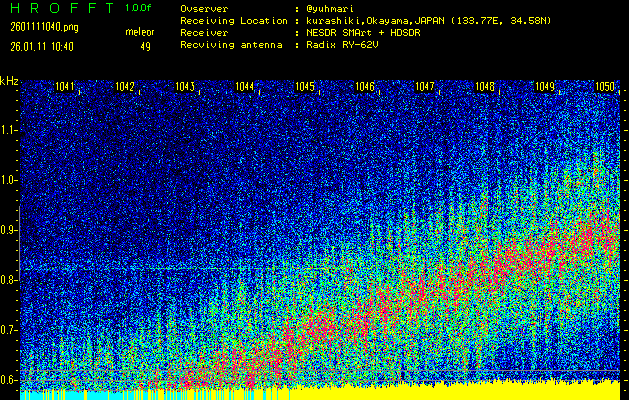Click the kurashiki,Okayama,JAPAN location text
The width and height of the screenshot is (629, 400).
pyautogui.click(x=380, y=20)
